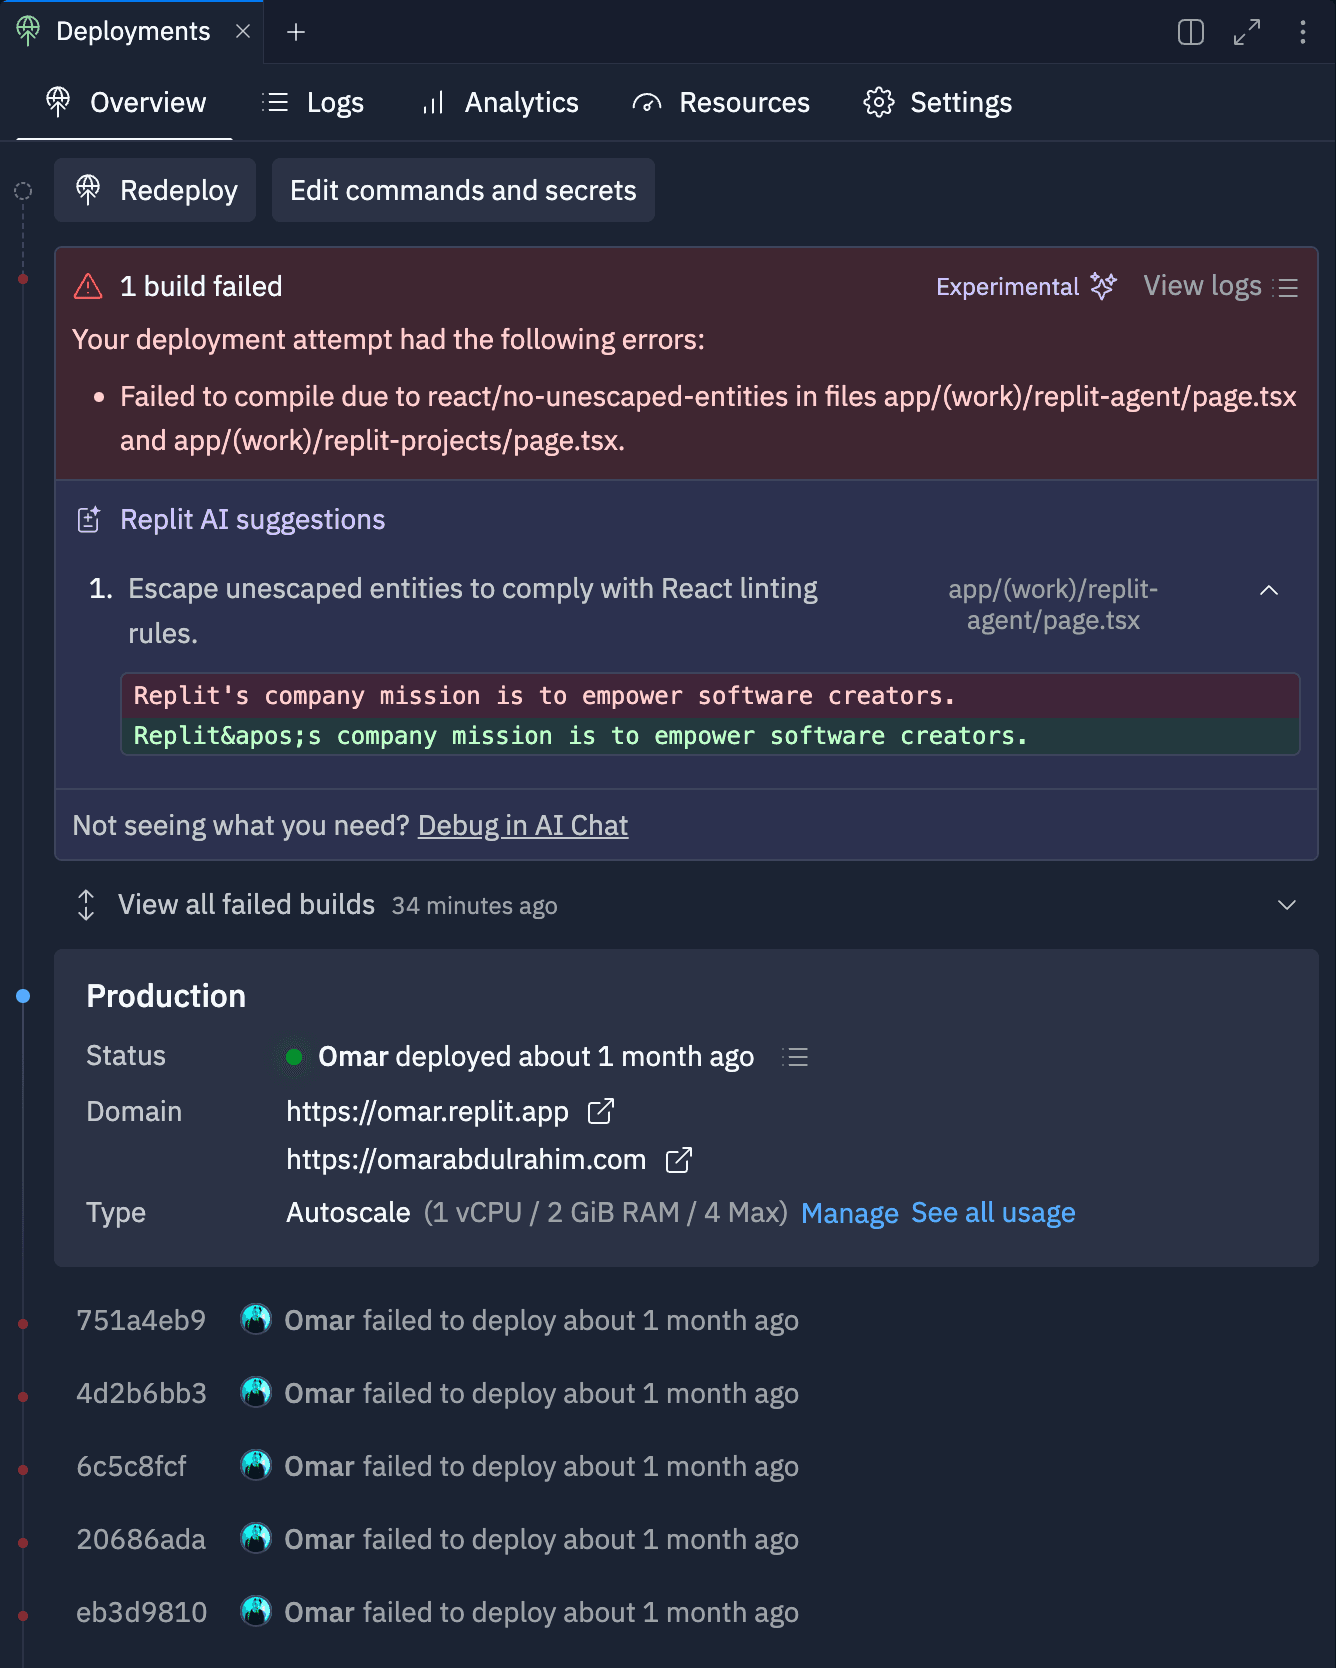
Task: Collapse the AI suggestion with chevron up
Action: (1269, 590)
